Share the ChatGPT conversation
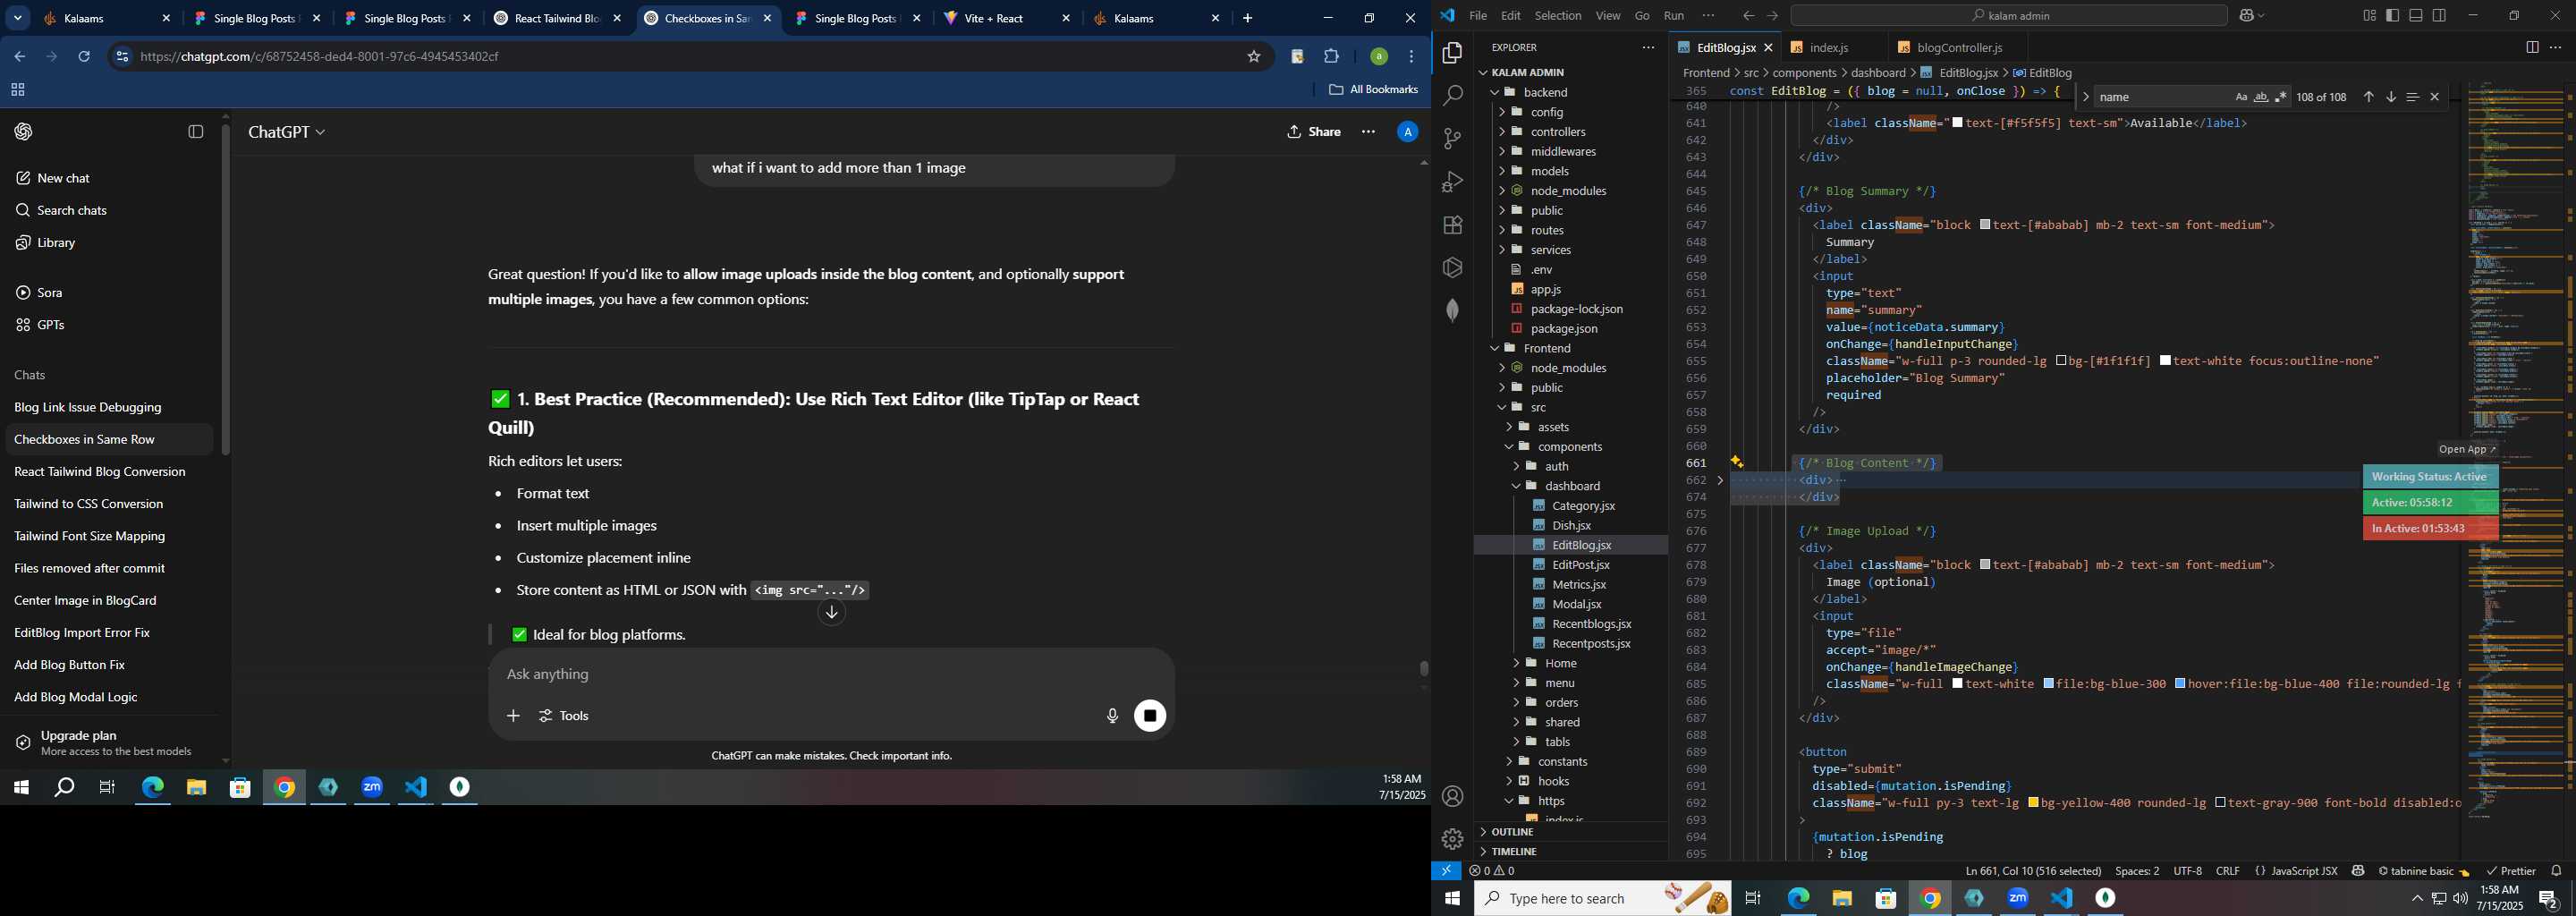The height and width of the screenshot is (916, 2576). pos(1314,132)
